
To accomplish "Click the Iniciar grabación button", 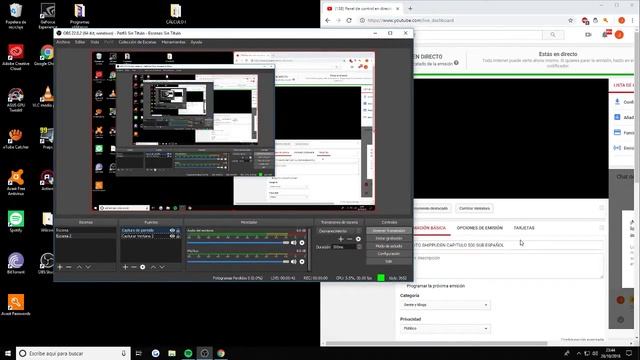I will [x=389, y=238].
